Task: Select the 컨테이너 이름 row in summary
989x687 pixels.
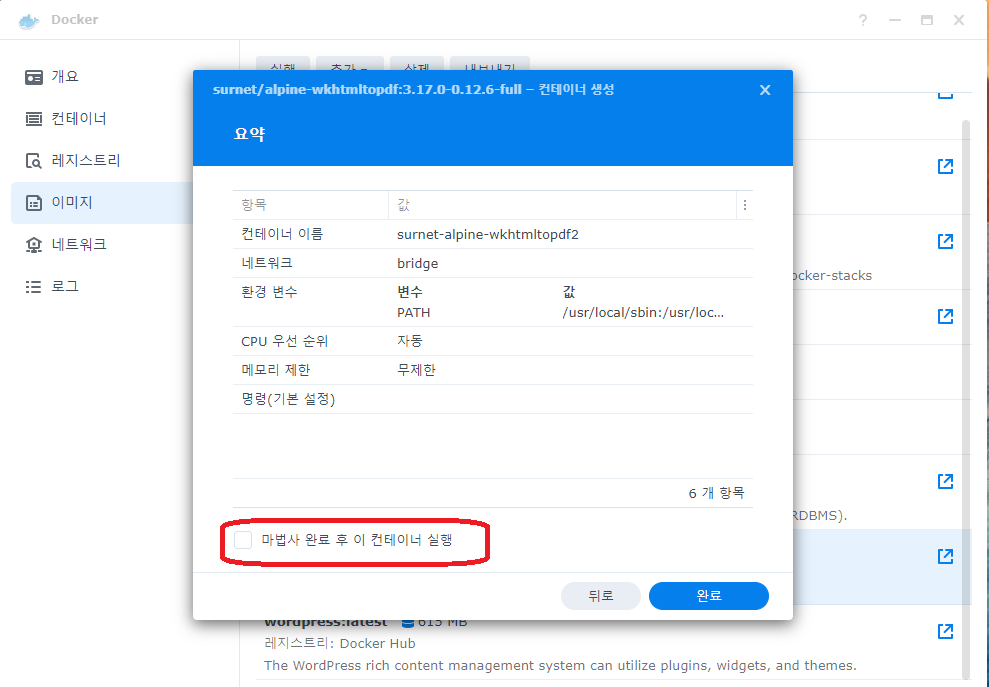Action: [492, 234]
